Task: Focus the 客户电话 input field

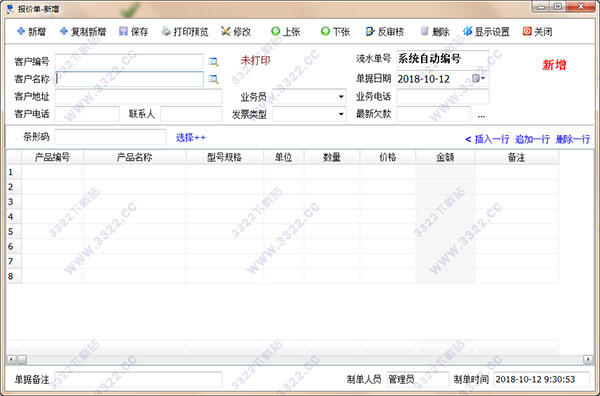Action: point(87,114)
